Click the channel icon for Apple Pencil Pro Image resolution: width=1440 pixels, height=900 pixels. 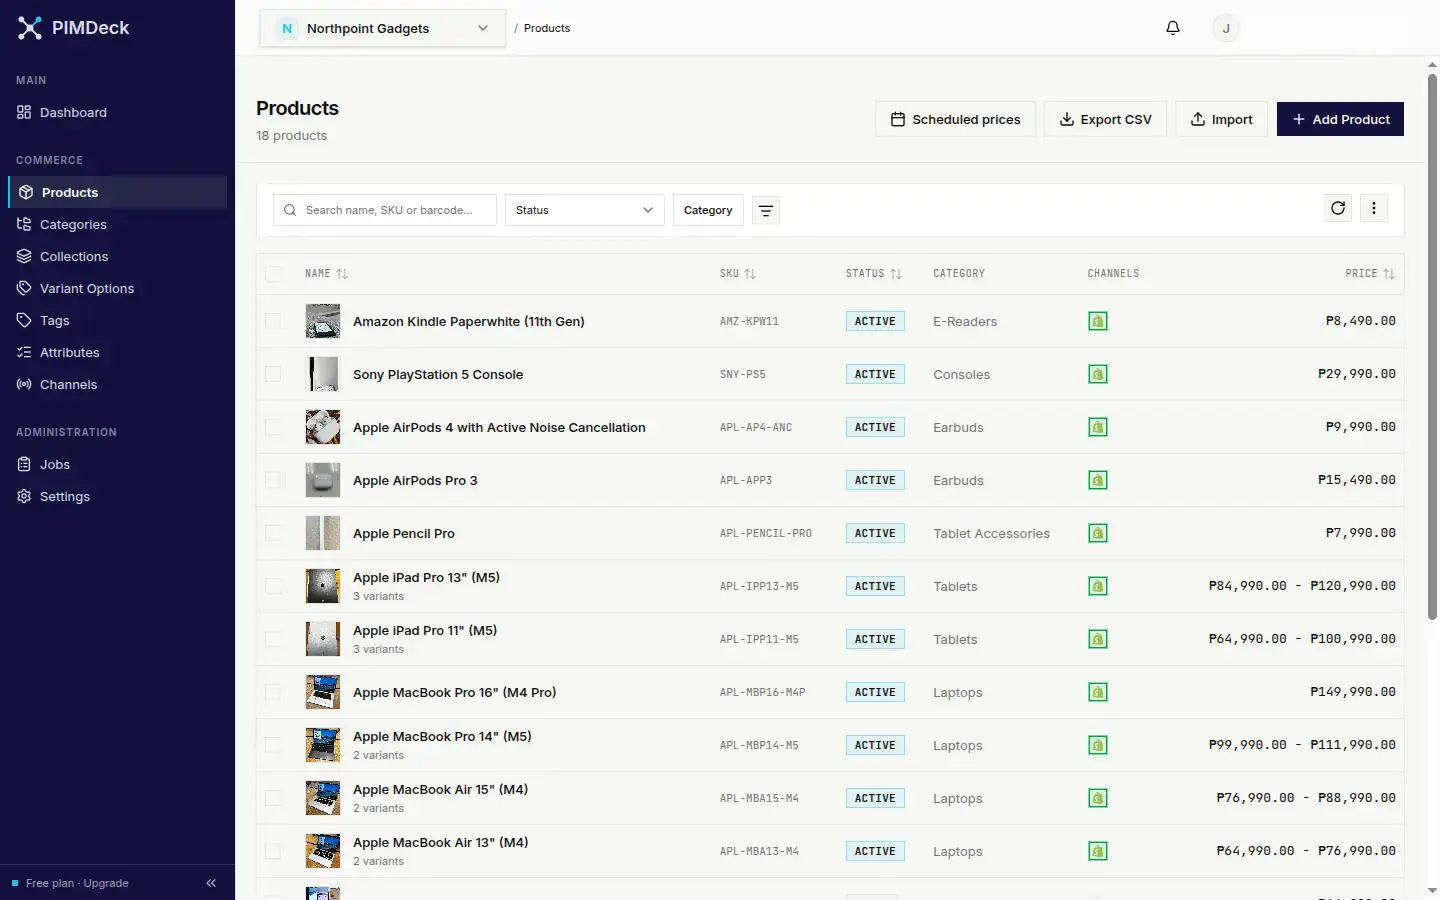[x=1098, y=533]
